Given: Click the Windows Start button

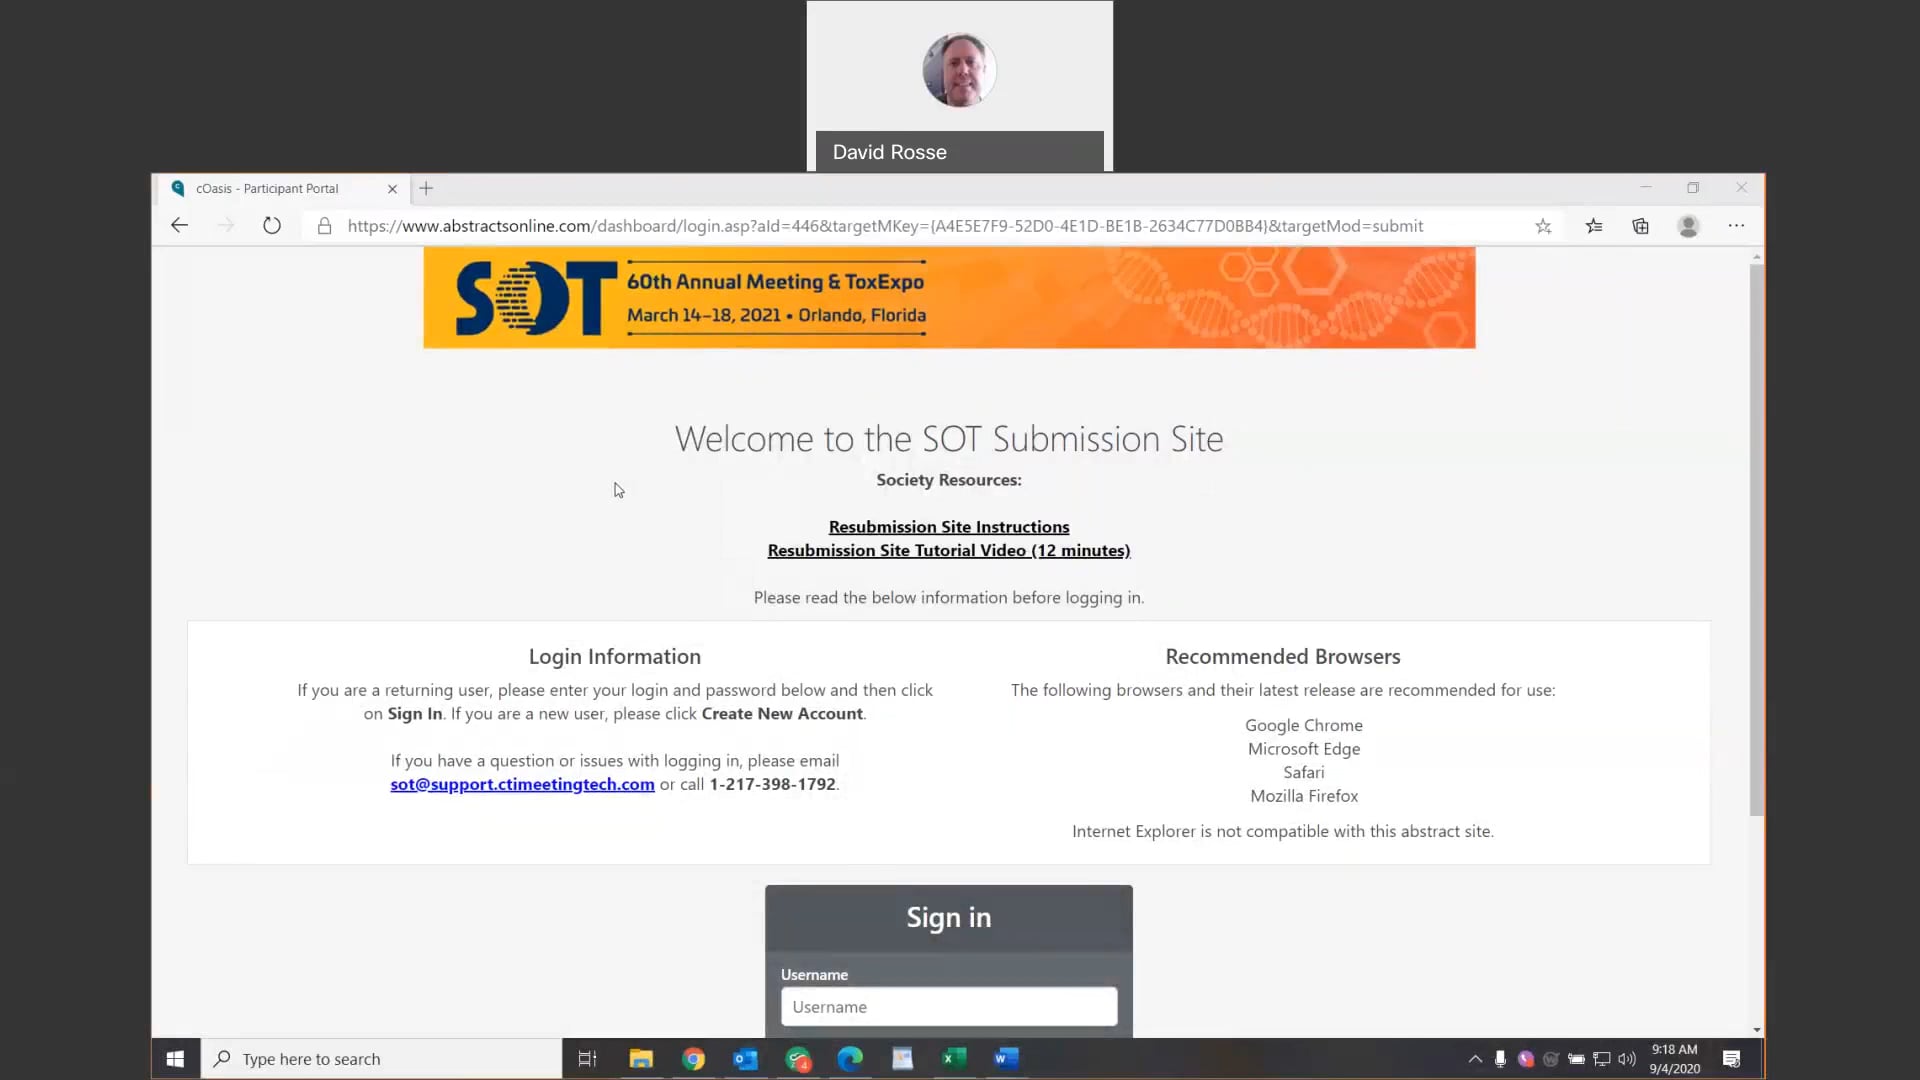Looking at the screenshot, I should [x=174, y=1058].
